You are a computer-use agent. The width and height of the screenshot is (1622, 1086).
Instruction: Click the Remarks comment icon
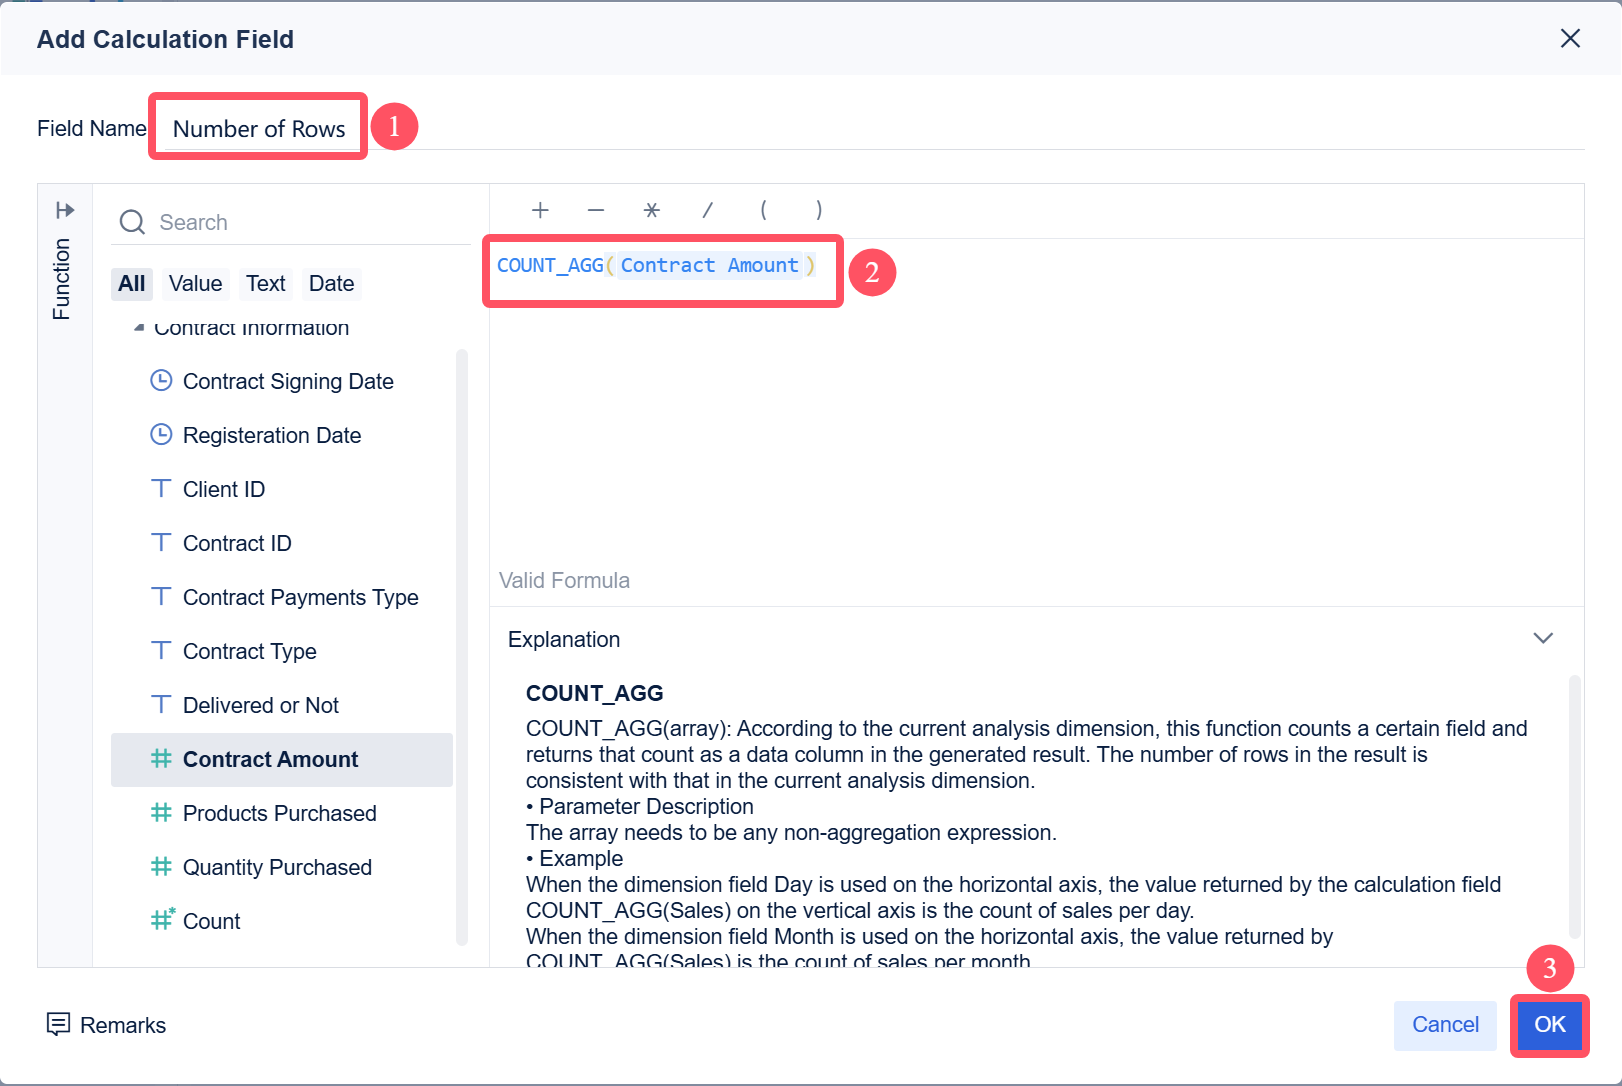(59, 1024)
